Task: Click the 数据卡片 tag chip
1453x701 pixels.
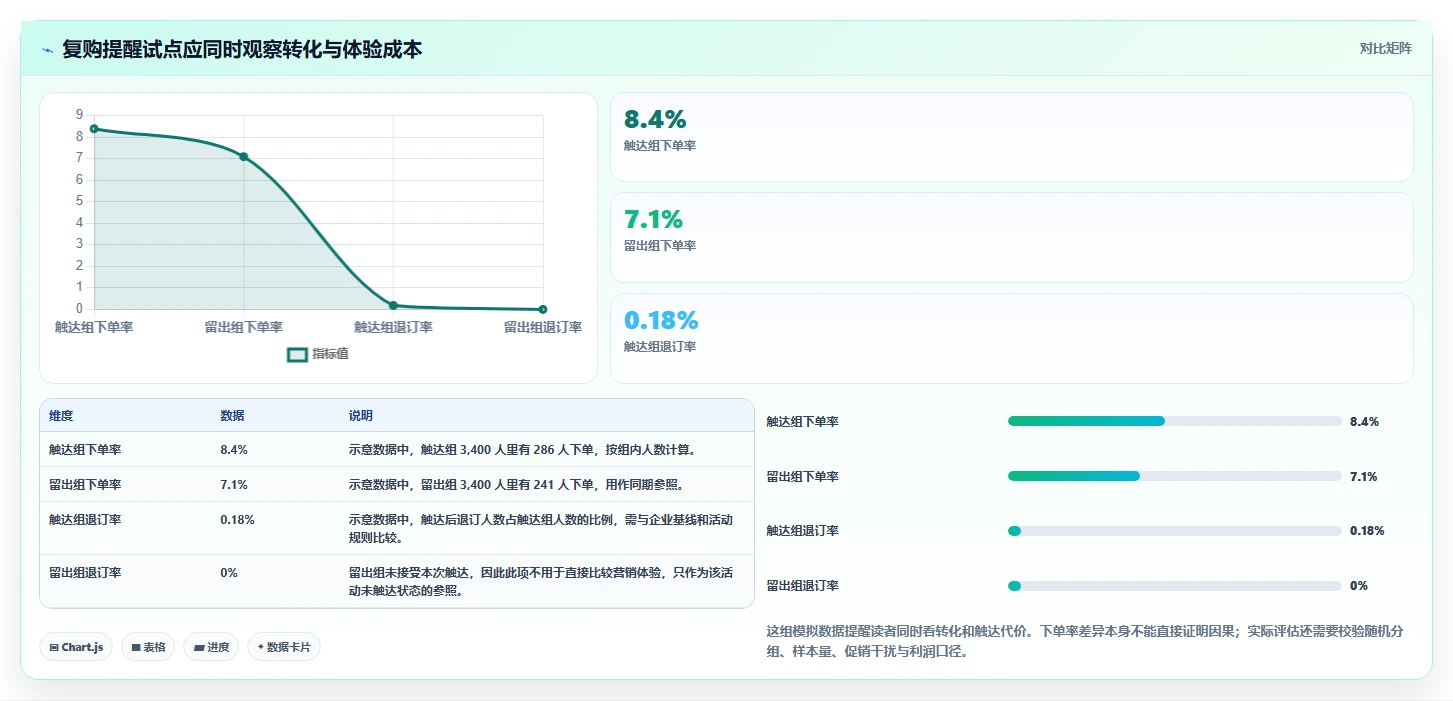Action: [x=284, y=647]
